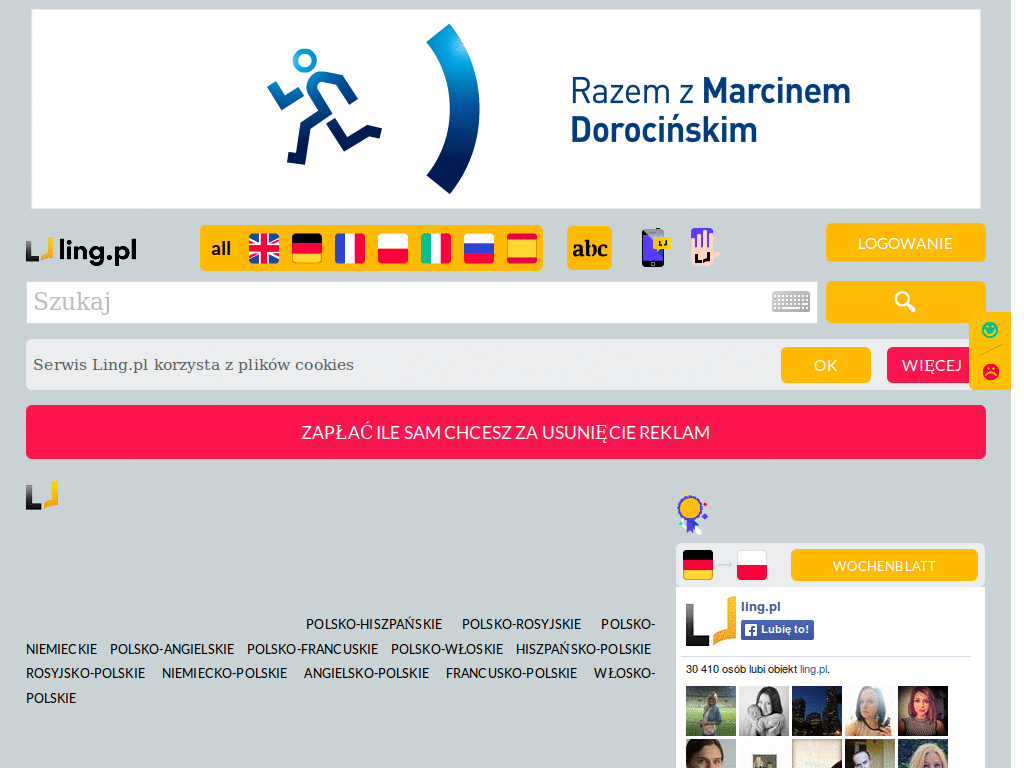Open the POLSKO-FRANCUSKIE dictionary link

pyautogui.click(x=312, y=649)
